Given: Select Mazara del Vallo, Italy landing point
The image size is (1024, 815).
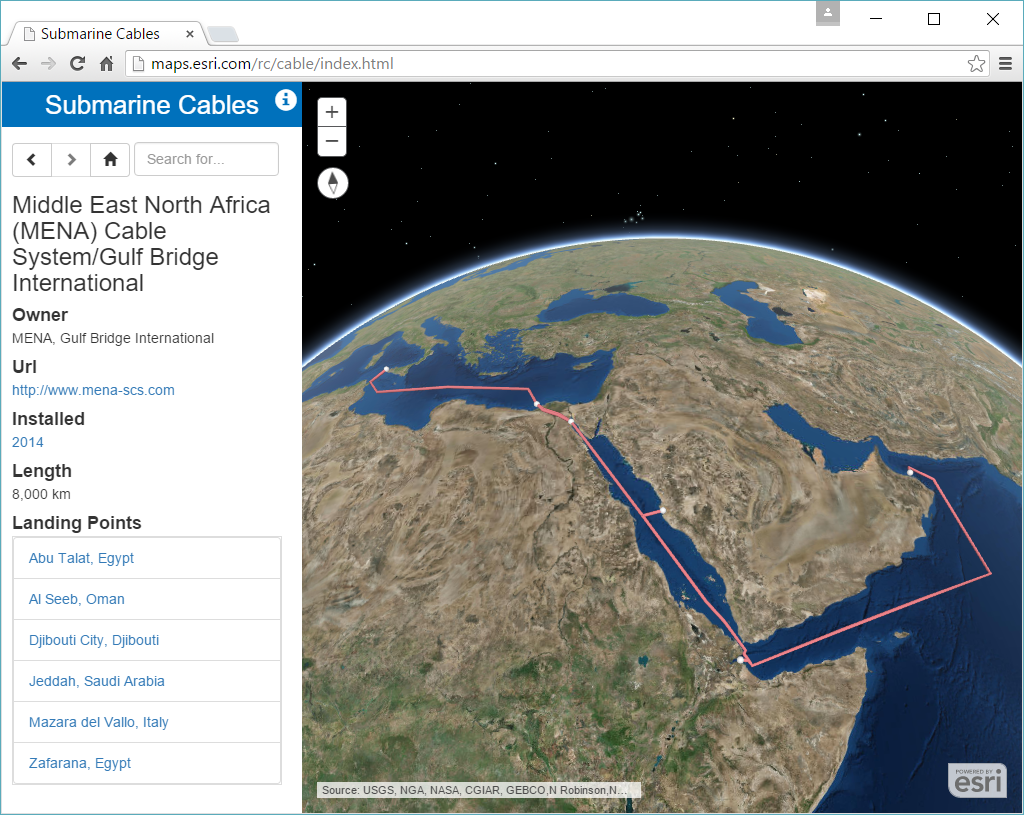Looking at the screenshot, I should 147,722.
